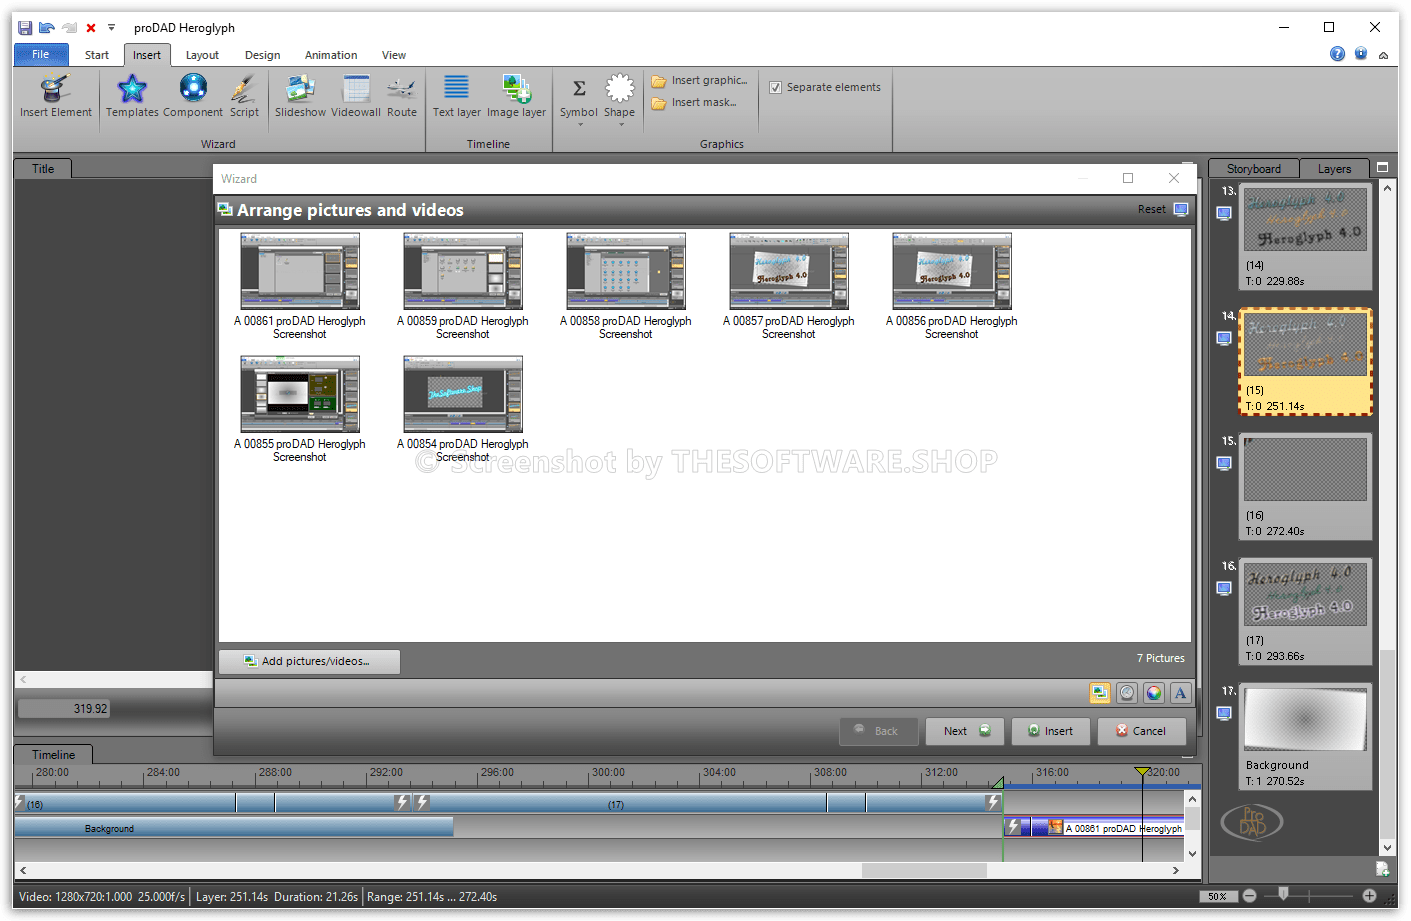Switch to the Animation ribbon tab

point(330,55)
